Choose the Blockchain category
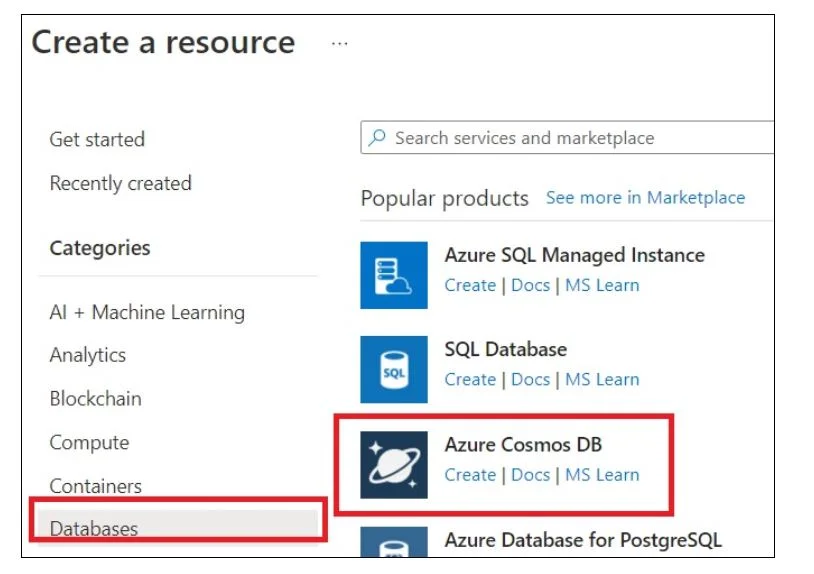 tap(96, 399)
